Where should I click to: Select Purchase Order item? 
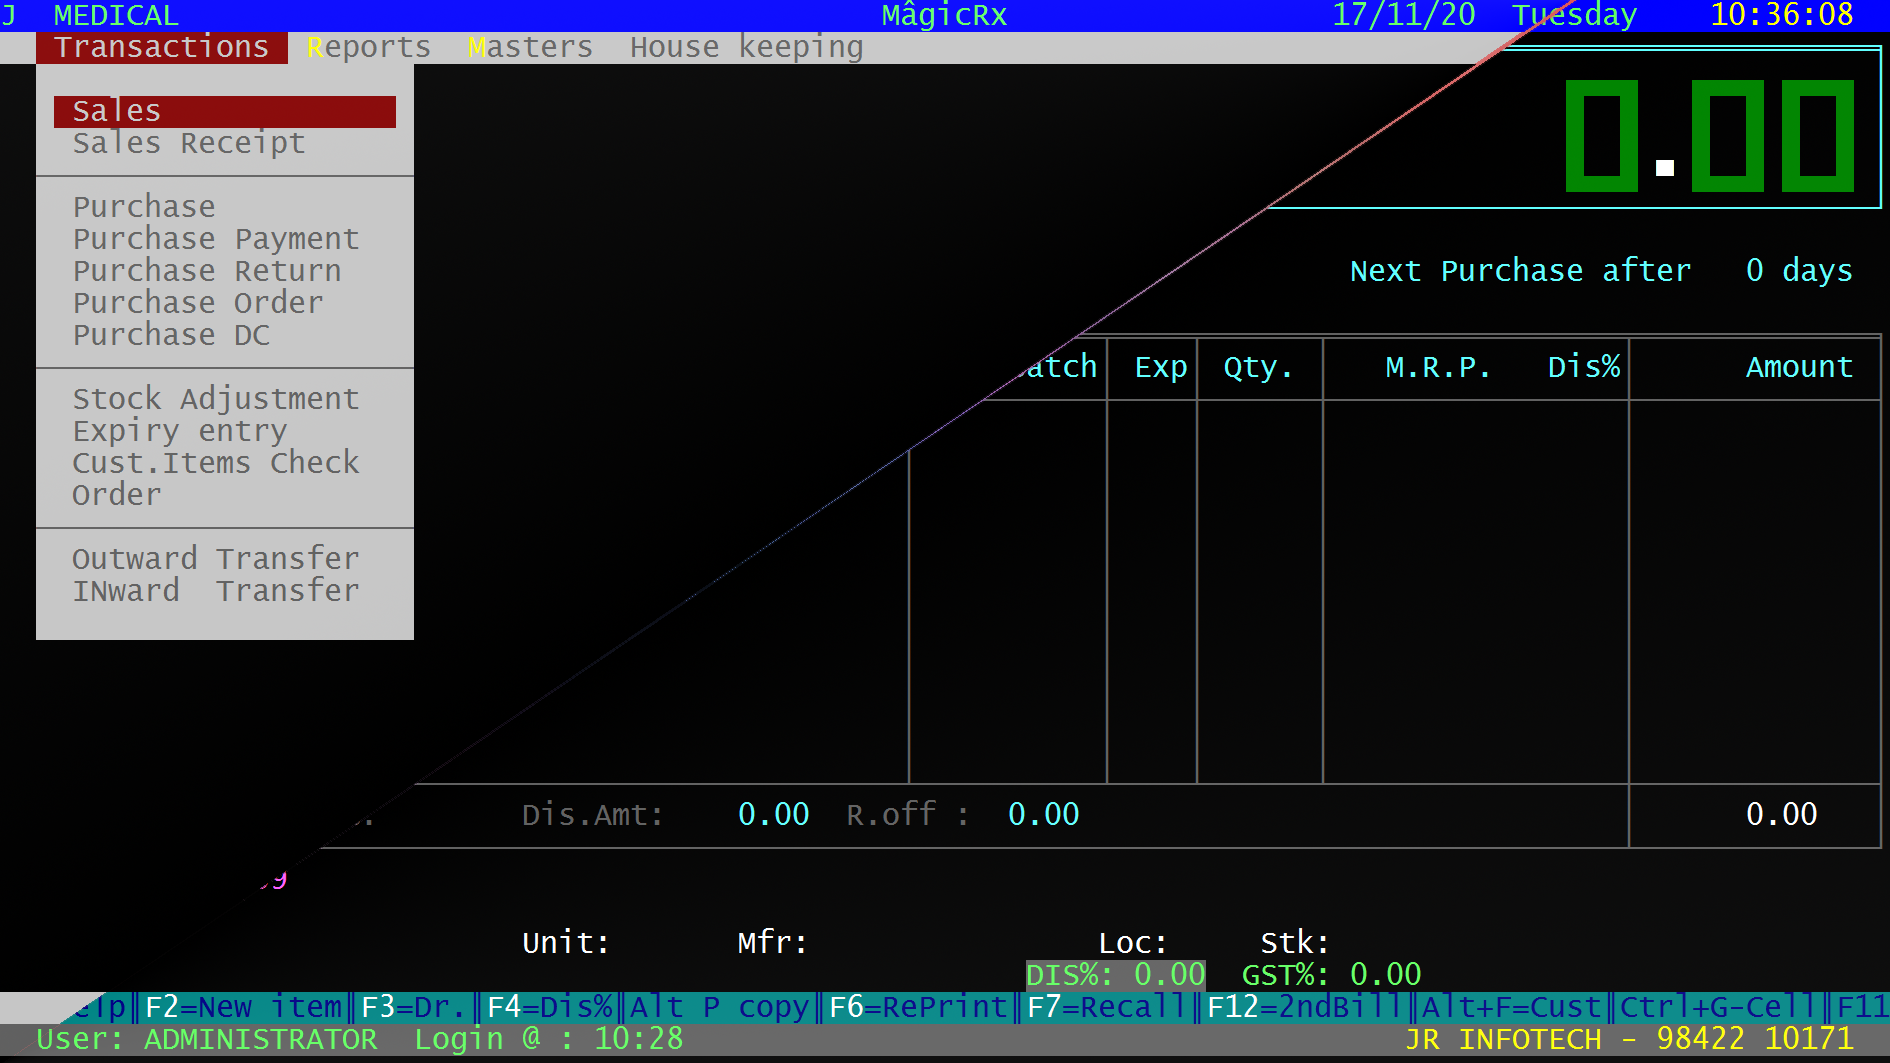tap(197, 303)
